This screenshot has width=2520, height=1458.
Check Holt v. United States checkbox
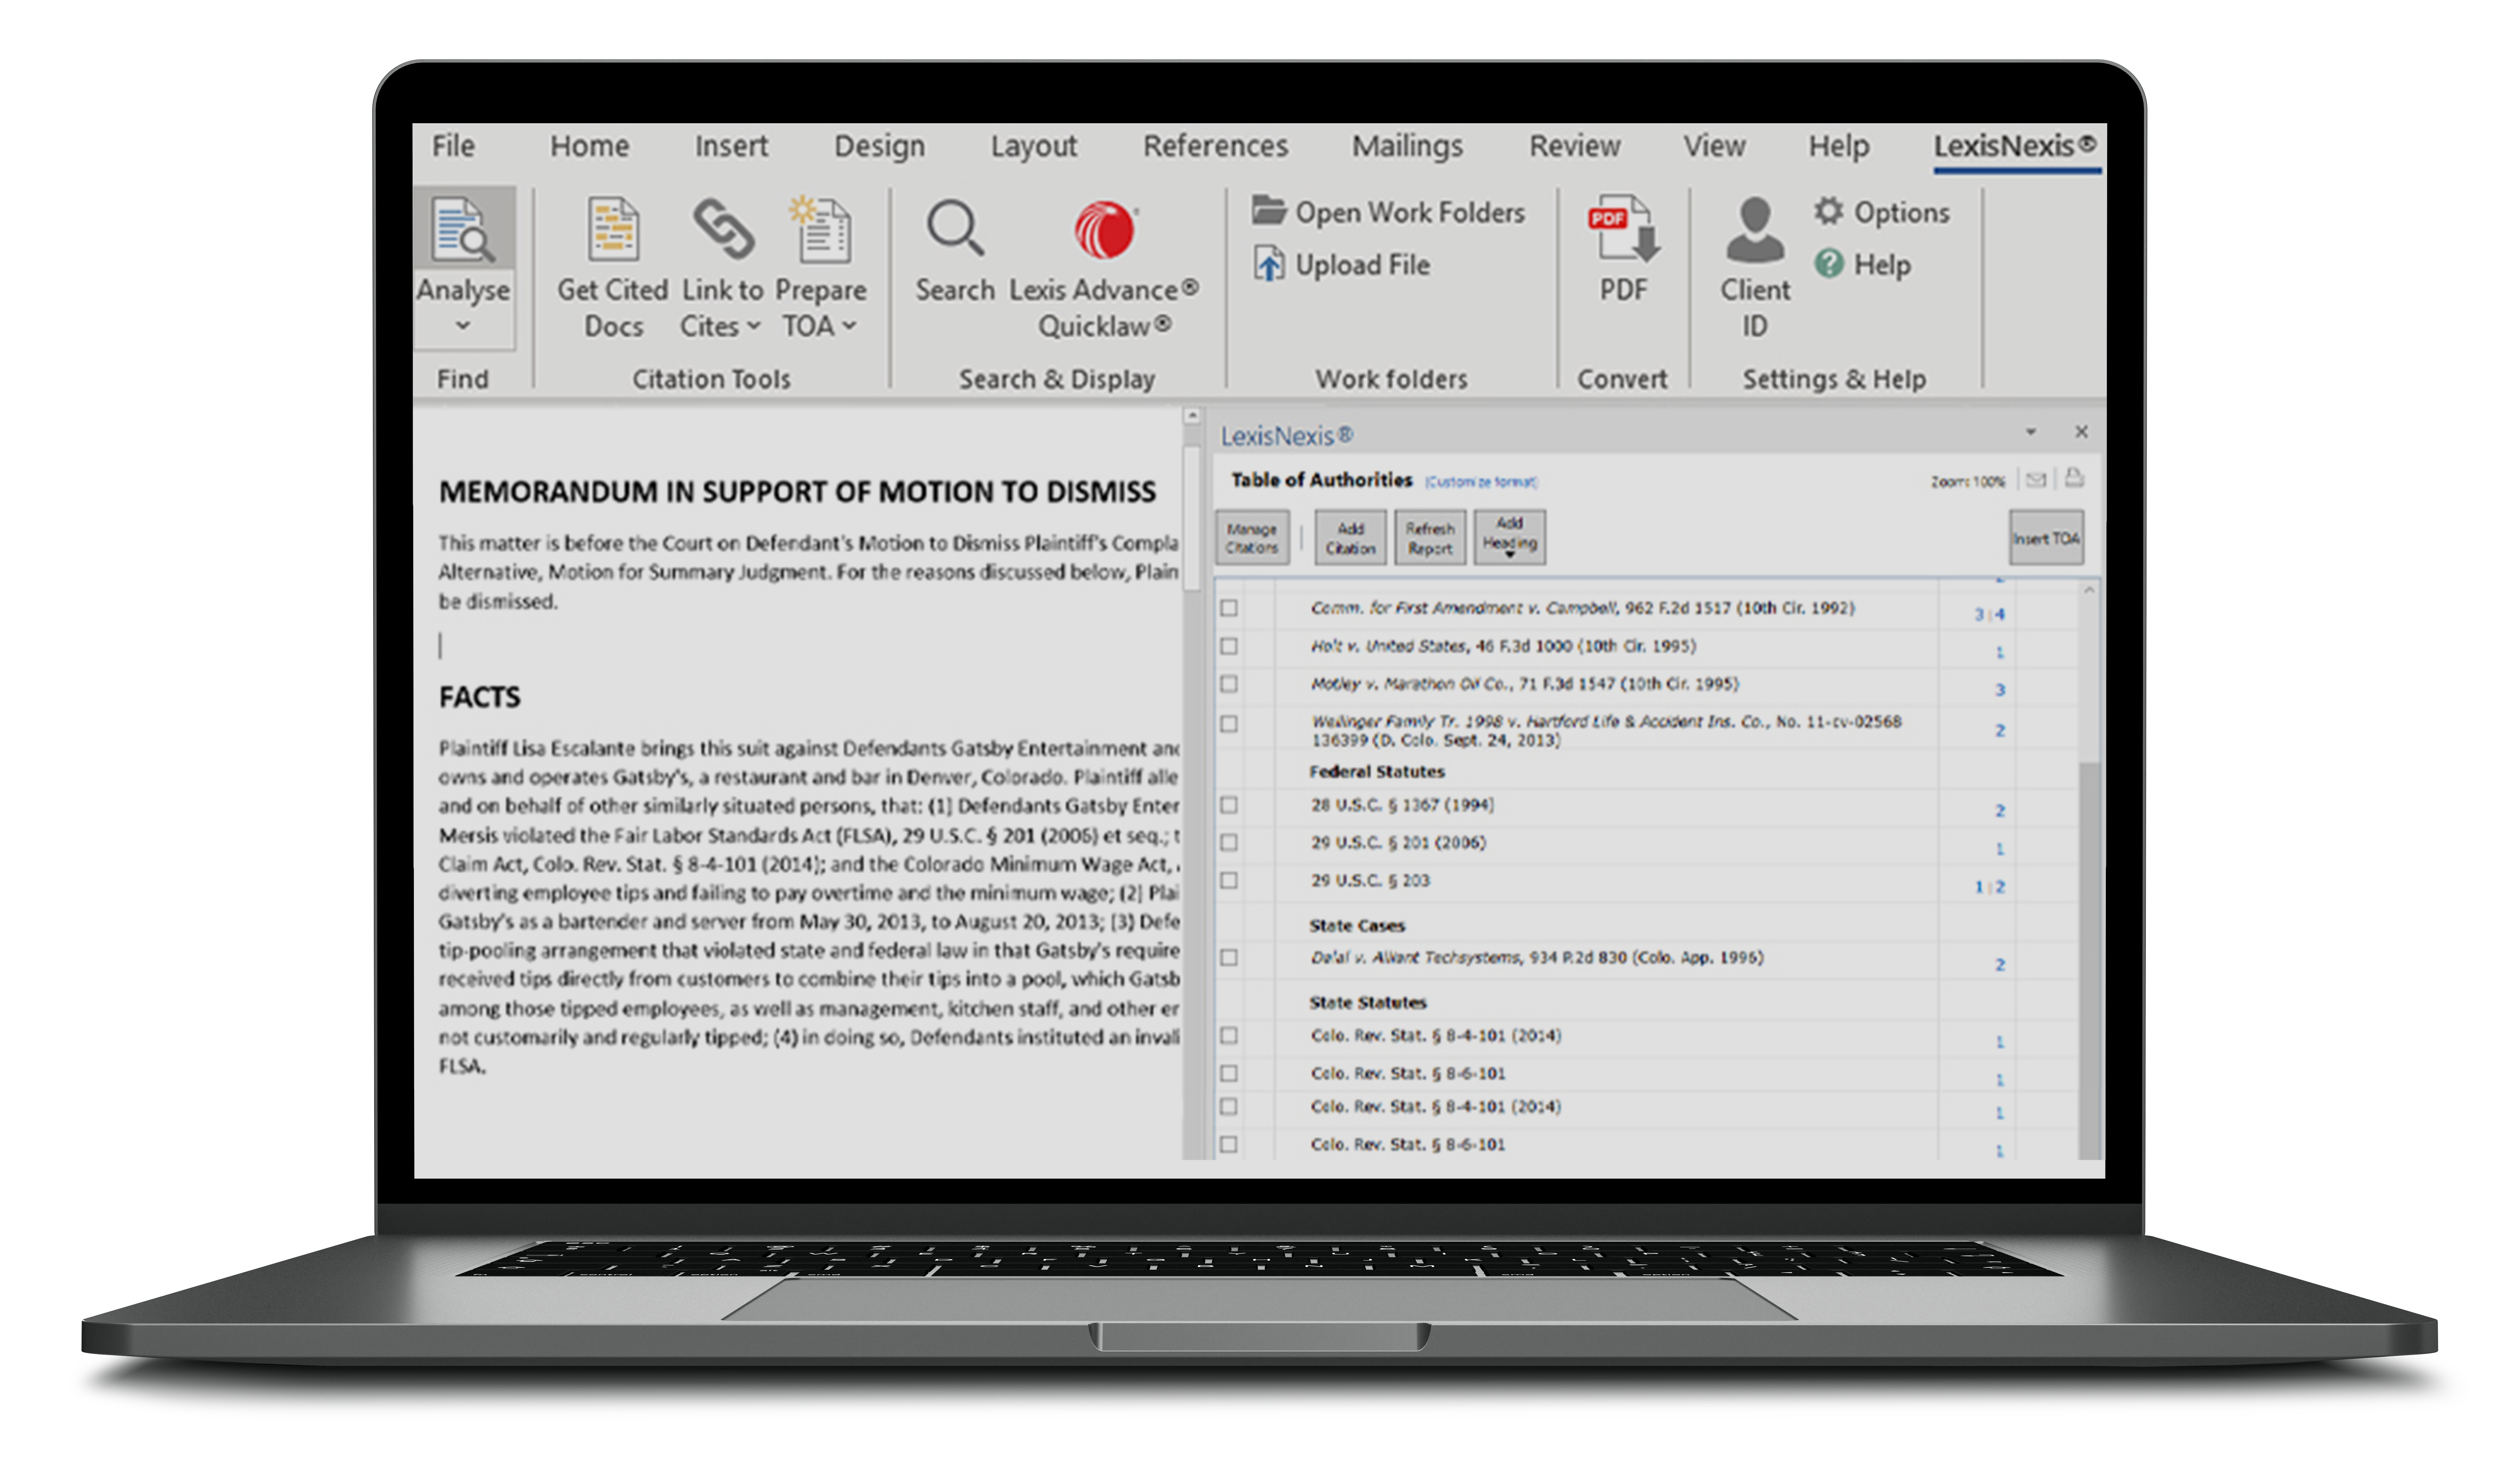pyautogui.click(x=1229, y=646)
